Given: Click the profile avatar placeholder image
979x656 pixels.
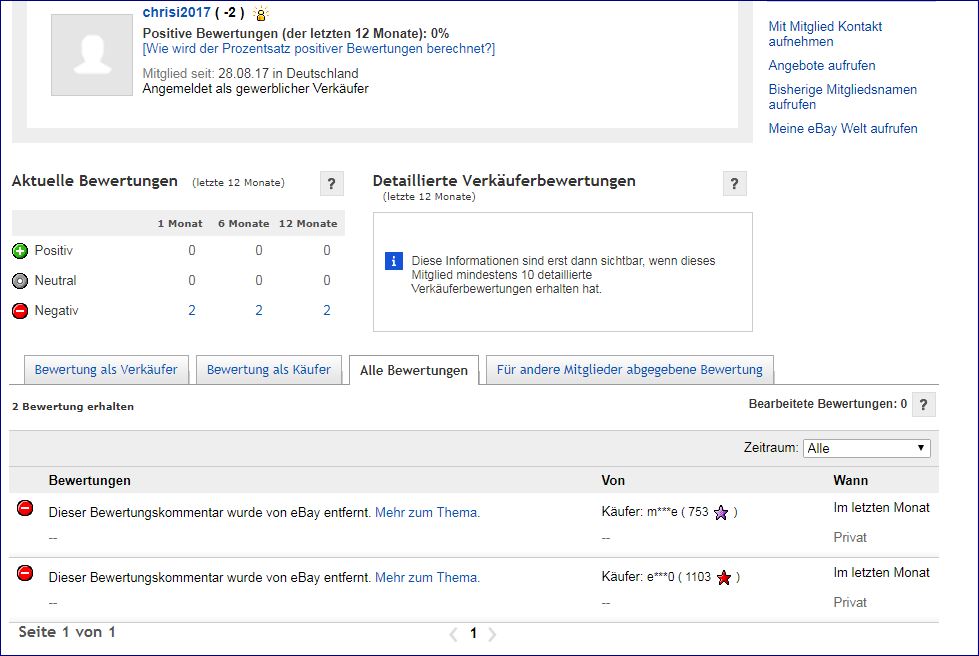Looking at the screenshot, I should pyautogui.click(x=92, y=55).
